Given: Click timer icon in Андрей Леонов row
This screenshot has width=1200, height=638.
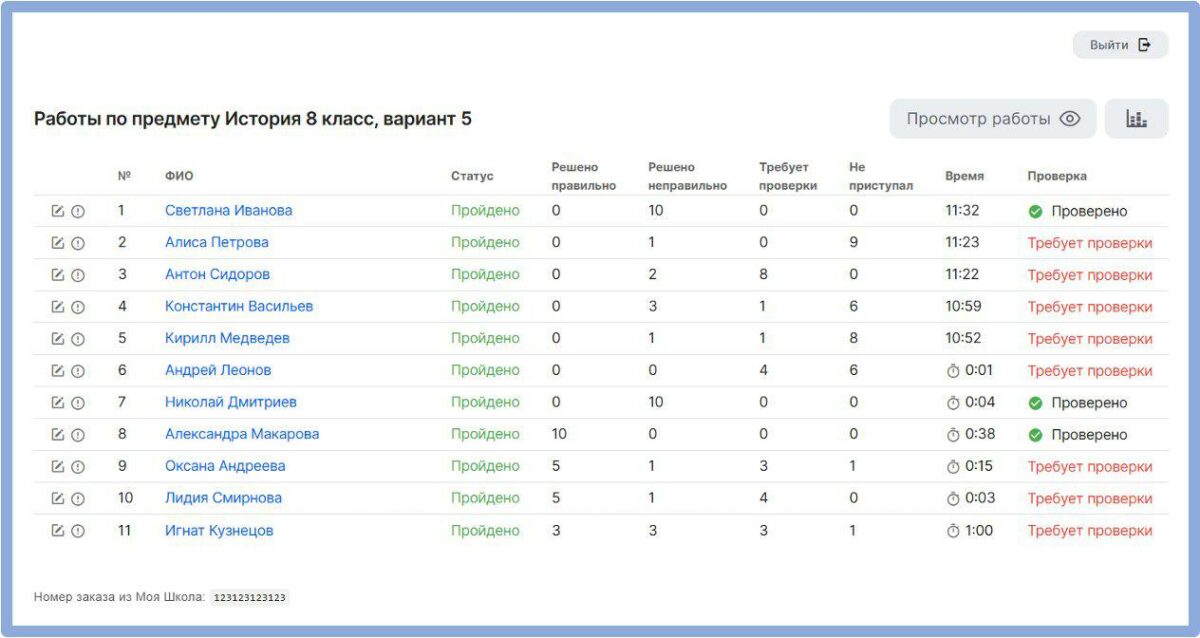Looking at the screenshot, I should coord(952,371).
